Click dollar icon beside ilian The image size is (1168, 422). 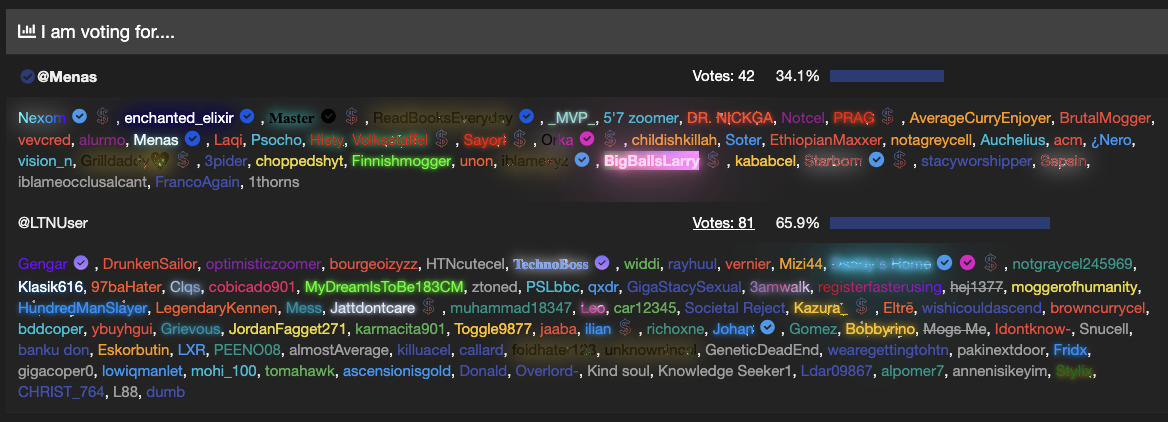[625, 328]
